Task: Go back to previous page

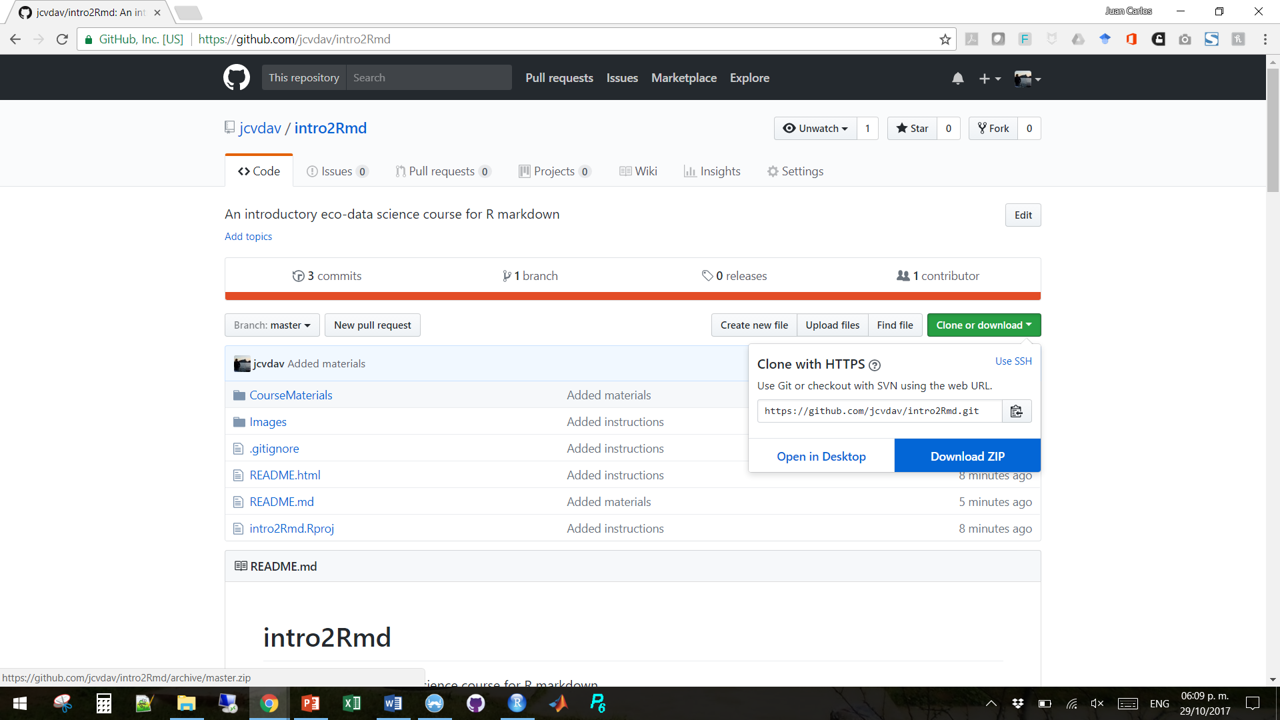Action: pos(15,39)
